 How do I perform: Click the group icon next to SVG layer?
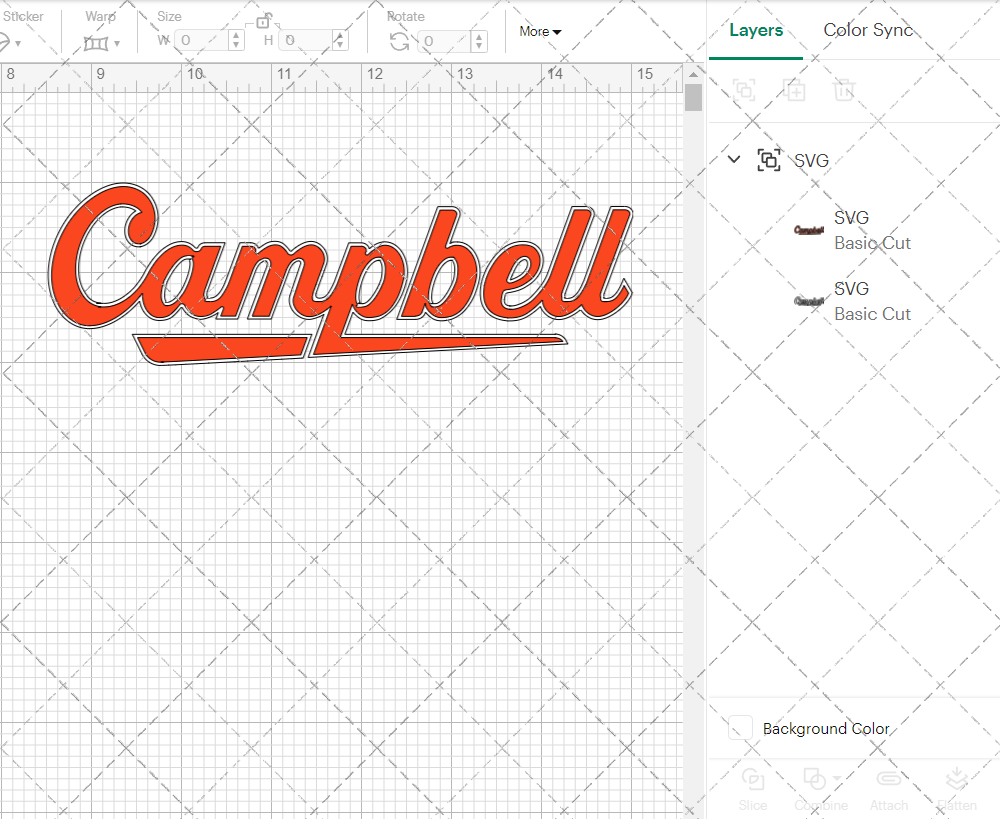[768, 159]
